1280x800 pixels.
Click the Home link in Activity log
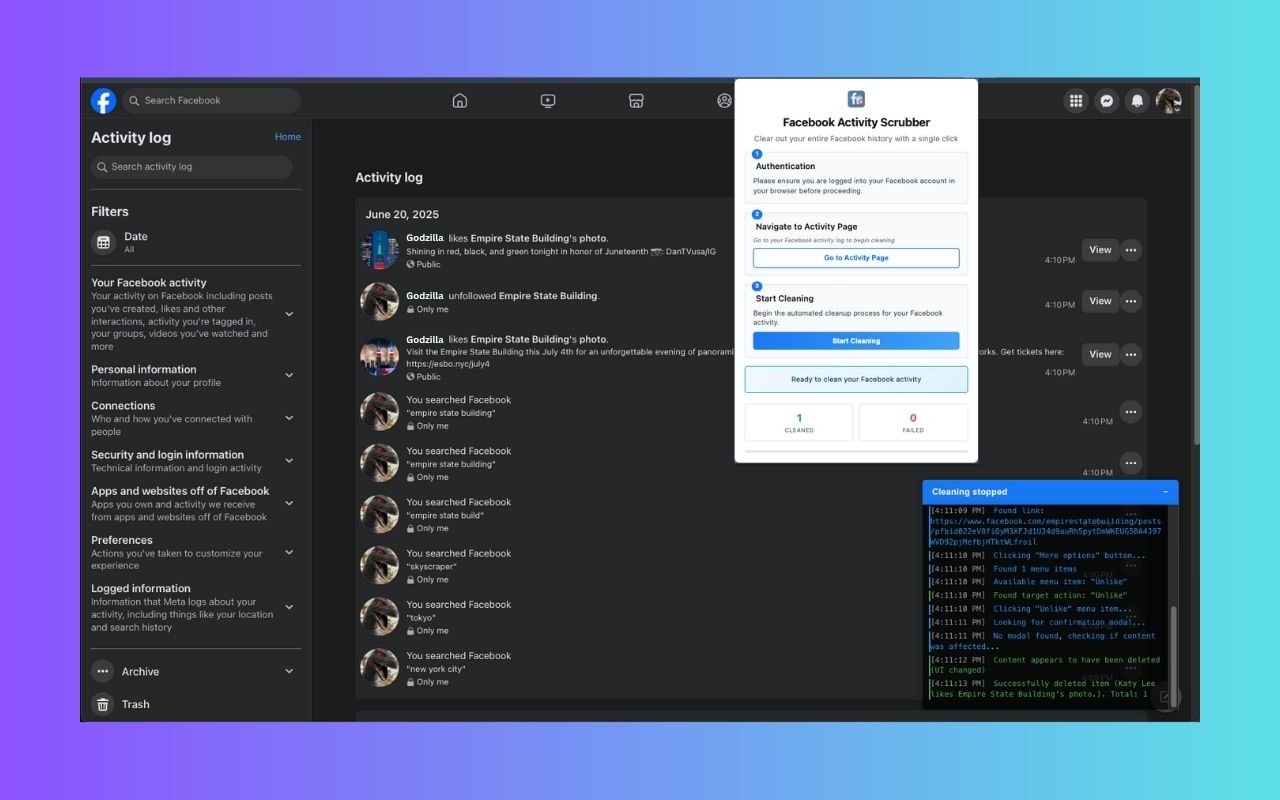click(288, 137)
